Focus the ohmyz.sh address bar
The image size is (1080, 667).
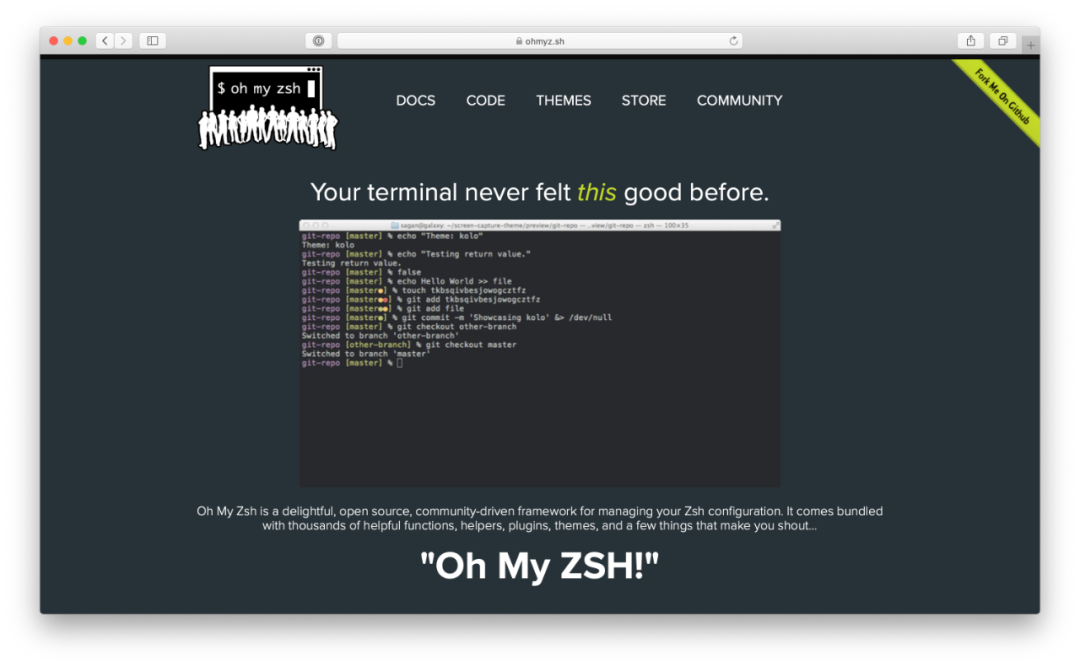[540, 41]
